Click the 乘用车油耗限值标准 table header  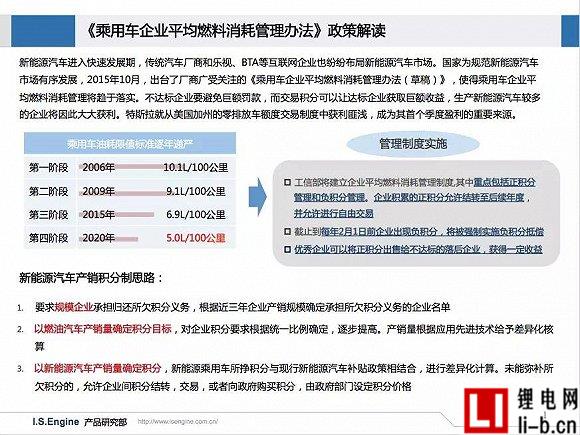coord(130,144)
